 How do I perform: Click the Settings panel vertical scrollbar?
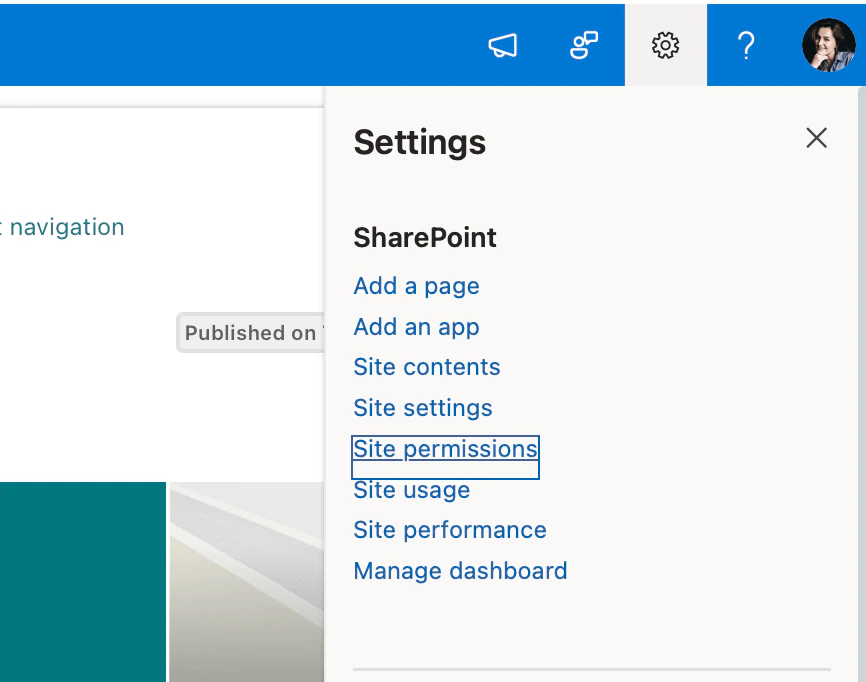point(862,384)
